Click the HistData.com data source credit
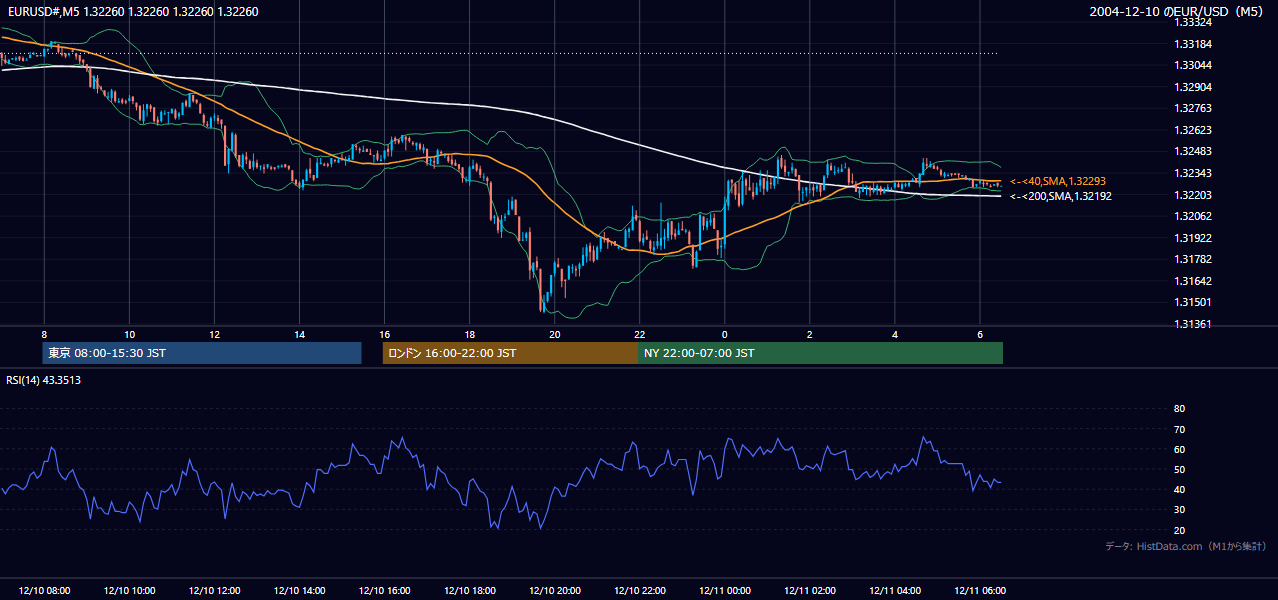 coord(1186,546)
